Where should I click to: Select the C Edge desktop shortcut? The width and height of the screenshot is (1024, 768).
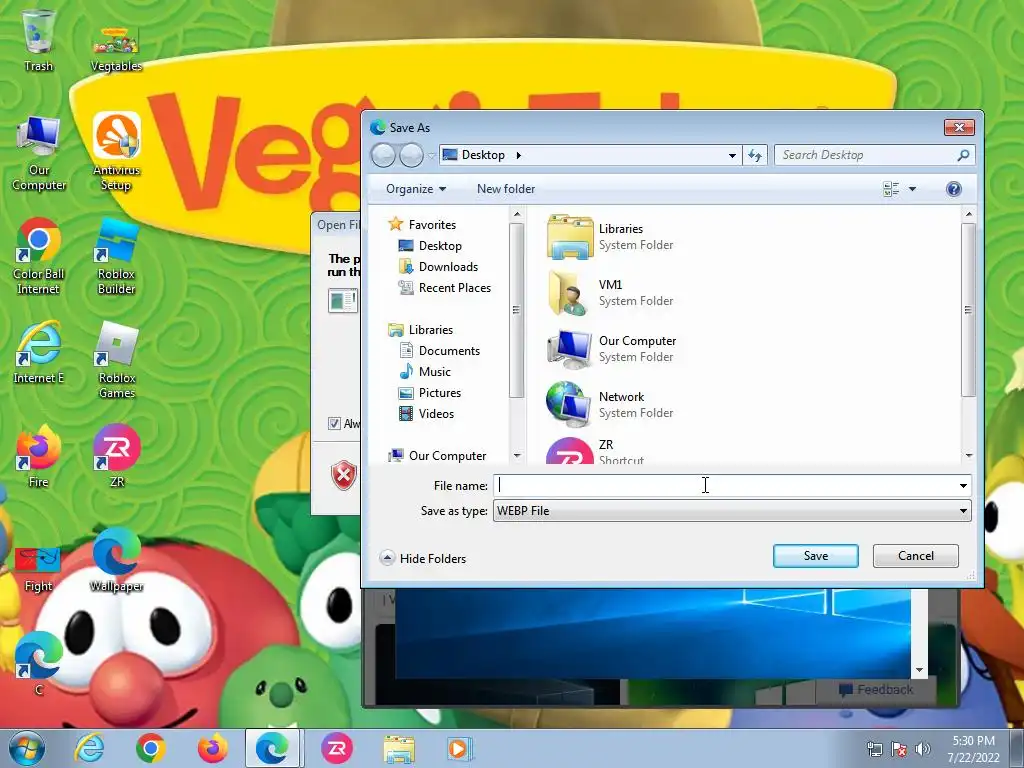click(39, 663)
